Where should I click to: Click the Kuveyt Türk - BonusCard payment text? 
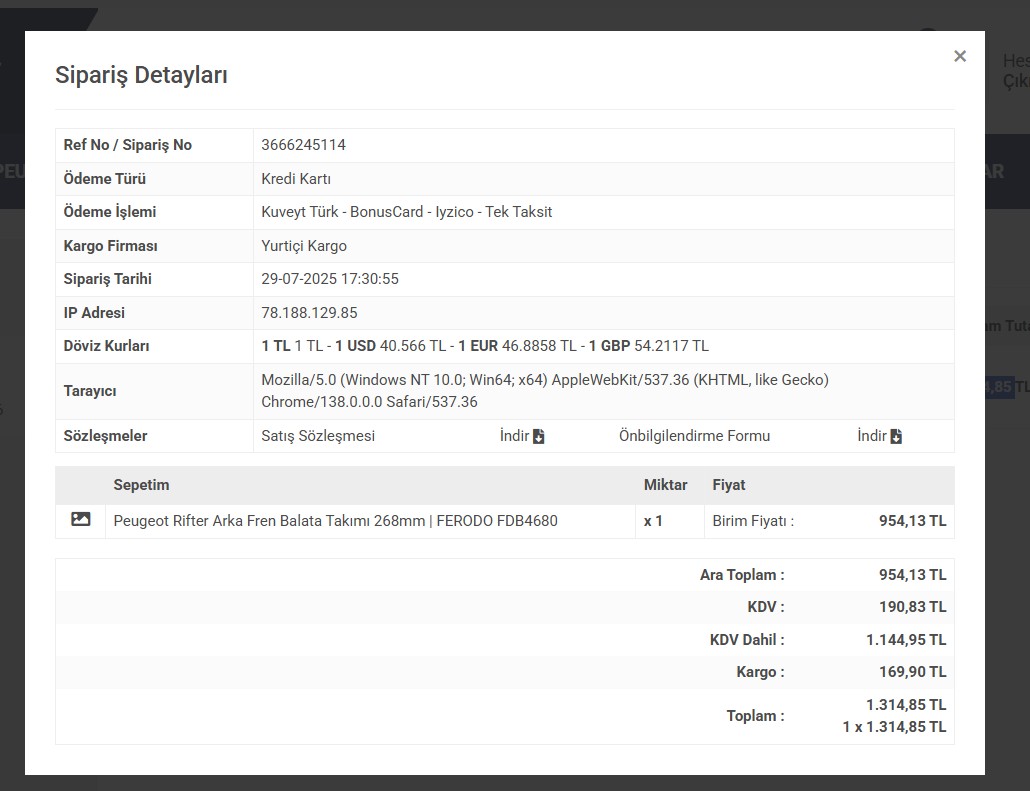coord(407,212)
